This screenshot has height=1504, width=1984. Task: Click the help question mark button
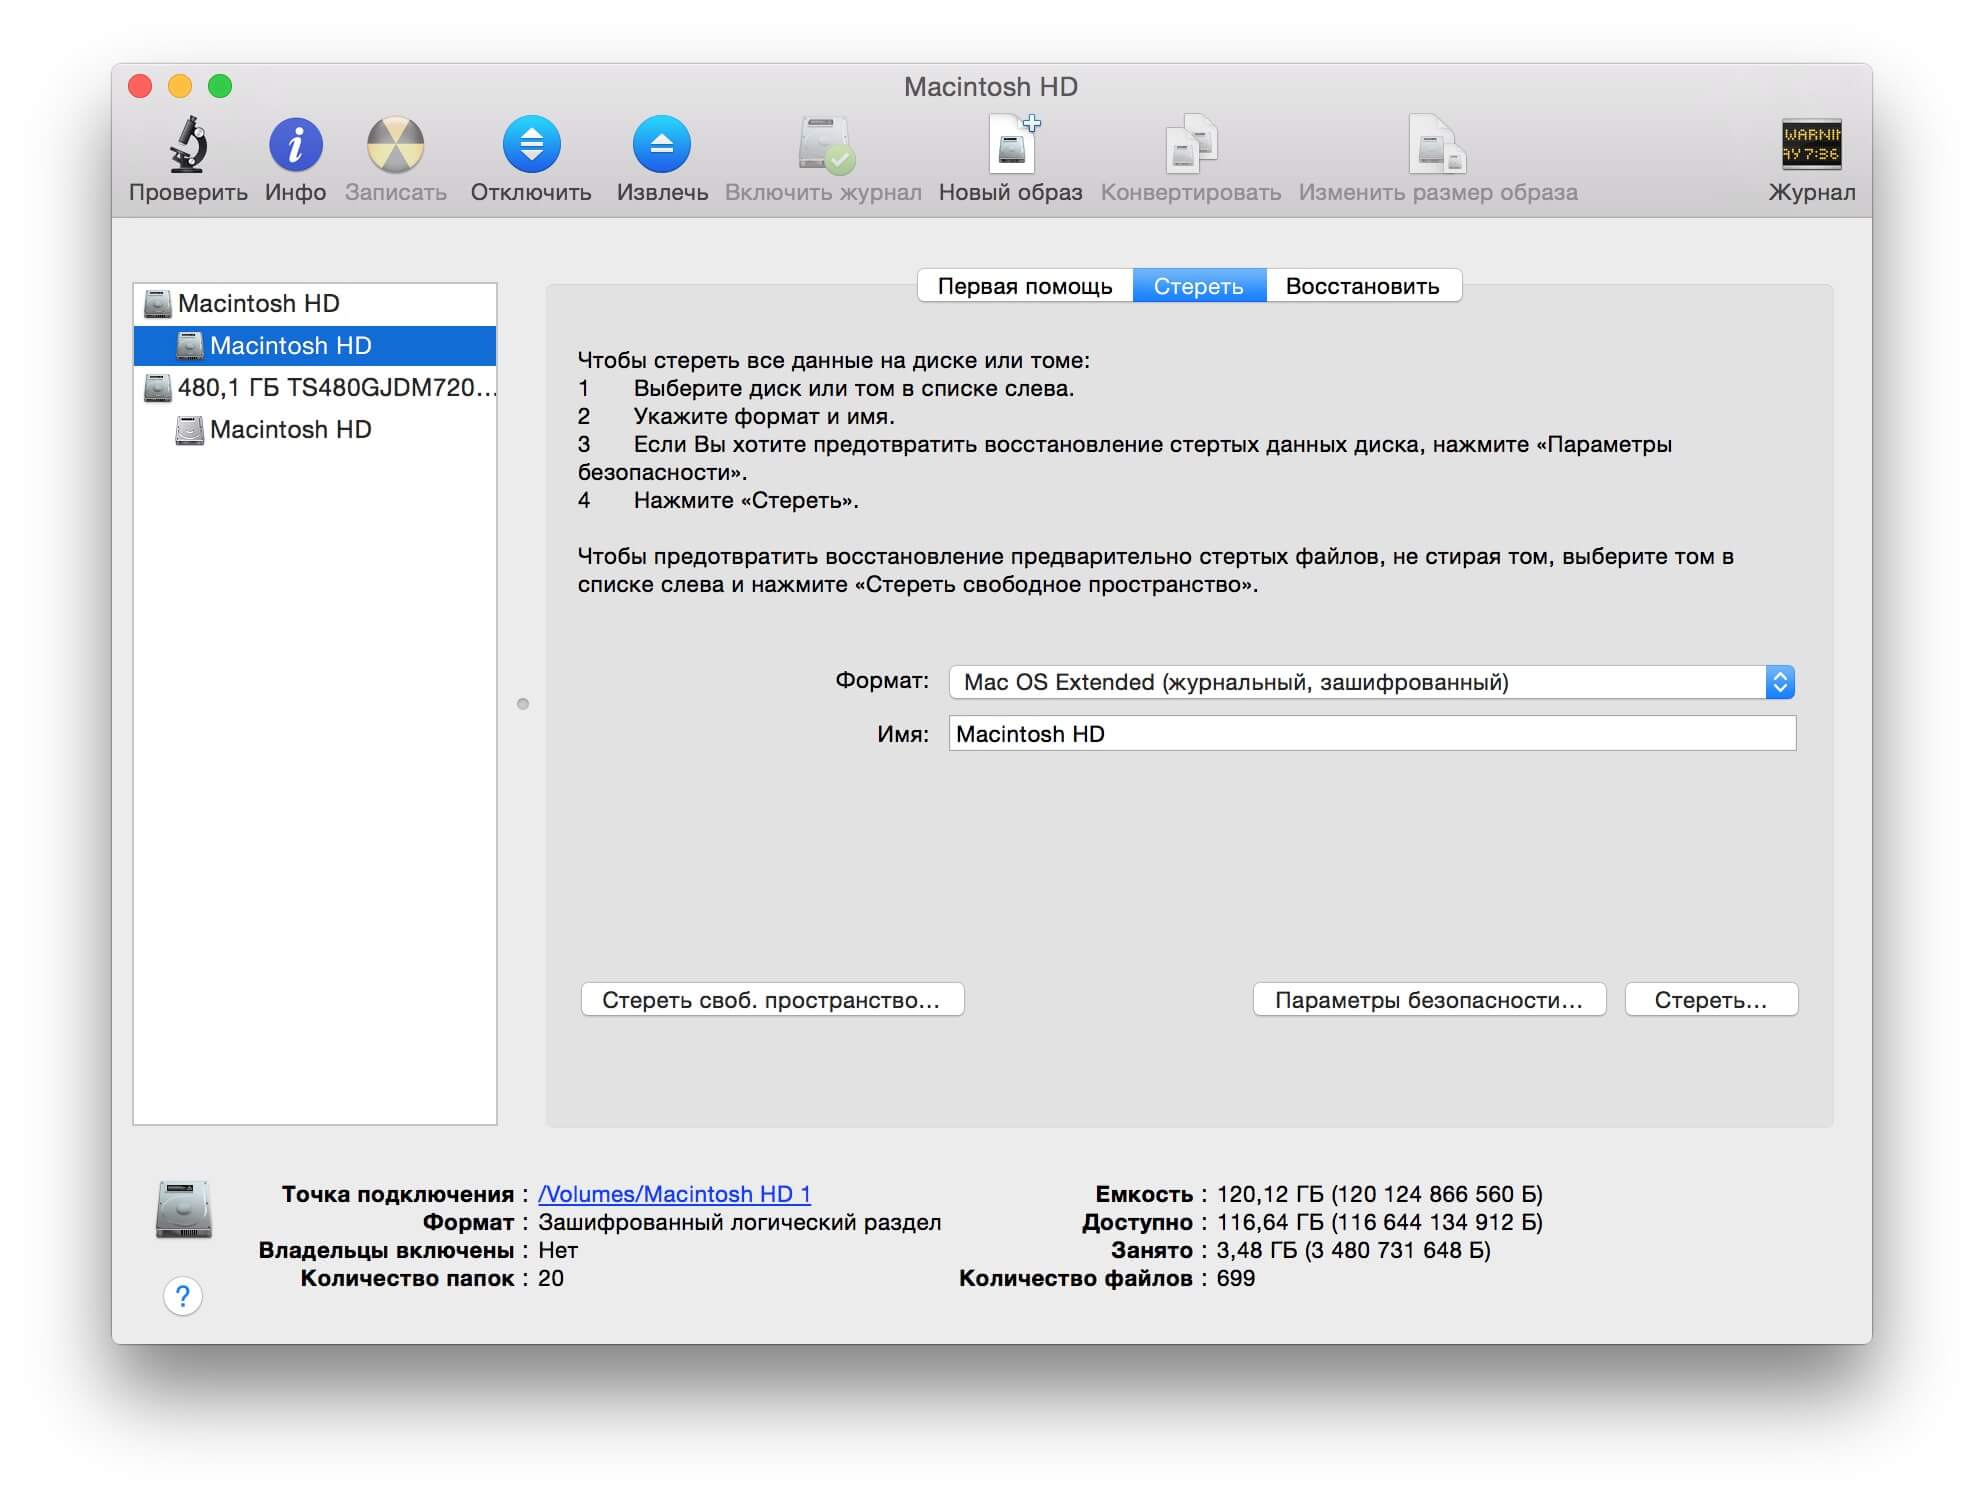coord(182,1296)
